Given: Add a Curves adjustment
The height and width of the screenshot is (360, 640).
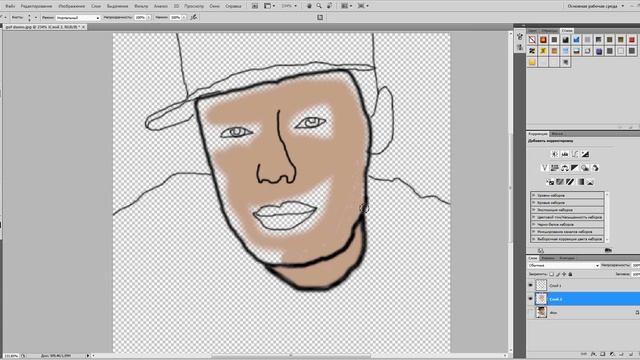Looking at the screenshot, I should tap(575, 154).
